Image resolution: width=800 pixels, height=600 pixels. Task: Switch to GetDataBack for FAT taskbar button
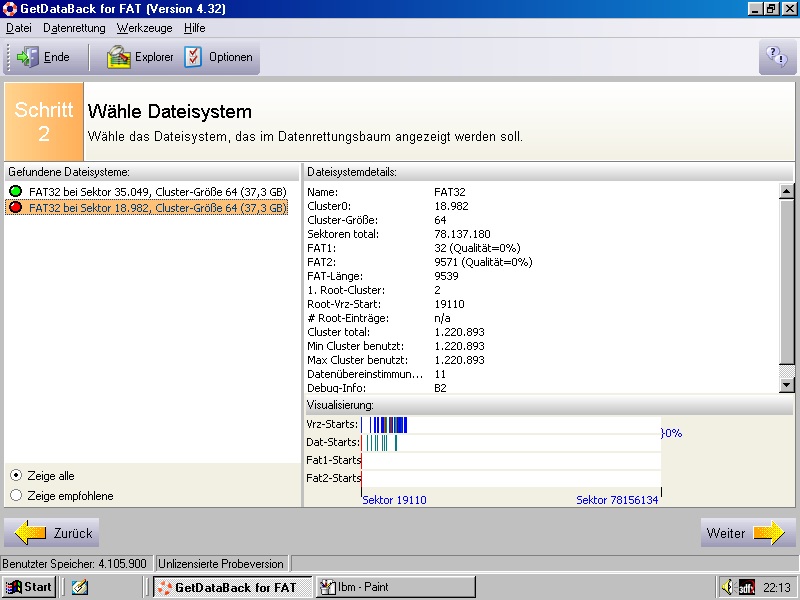point(233,587)
